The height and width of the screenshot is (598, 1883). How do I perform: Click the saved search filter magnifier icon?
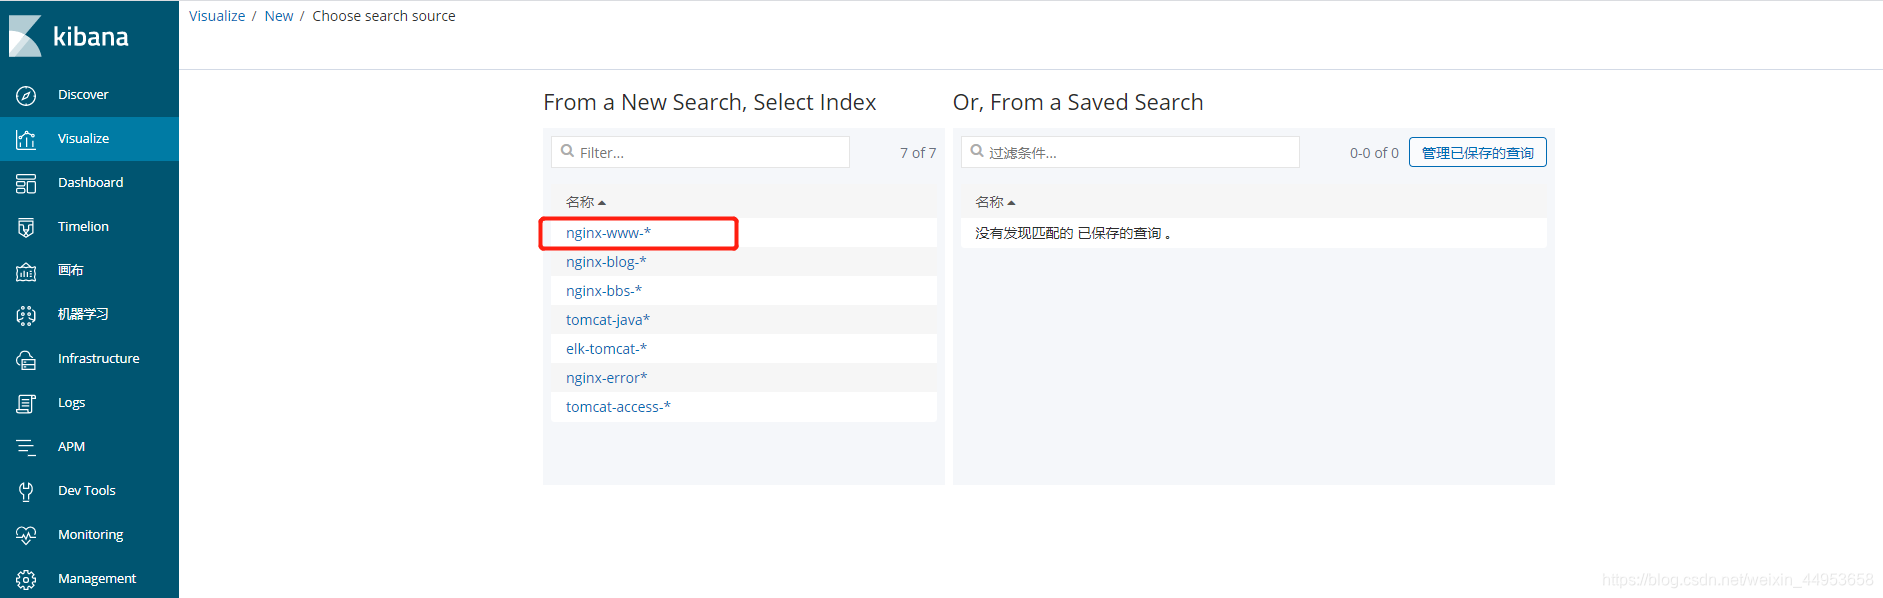(977, 151)
